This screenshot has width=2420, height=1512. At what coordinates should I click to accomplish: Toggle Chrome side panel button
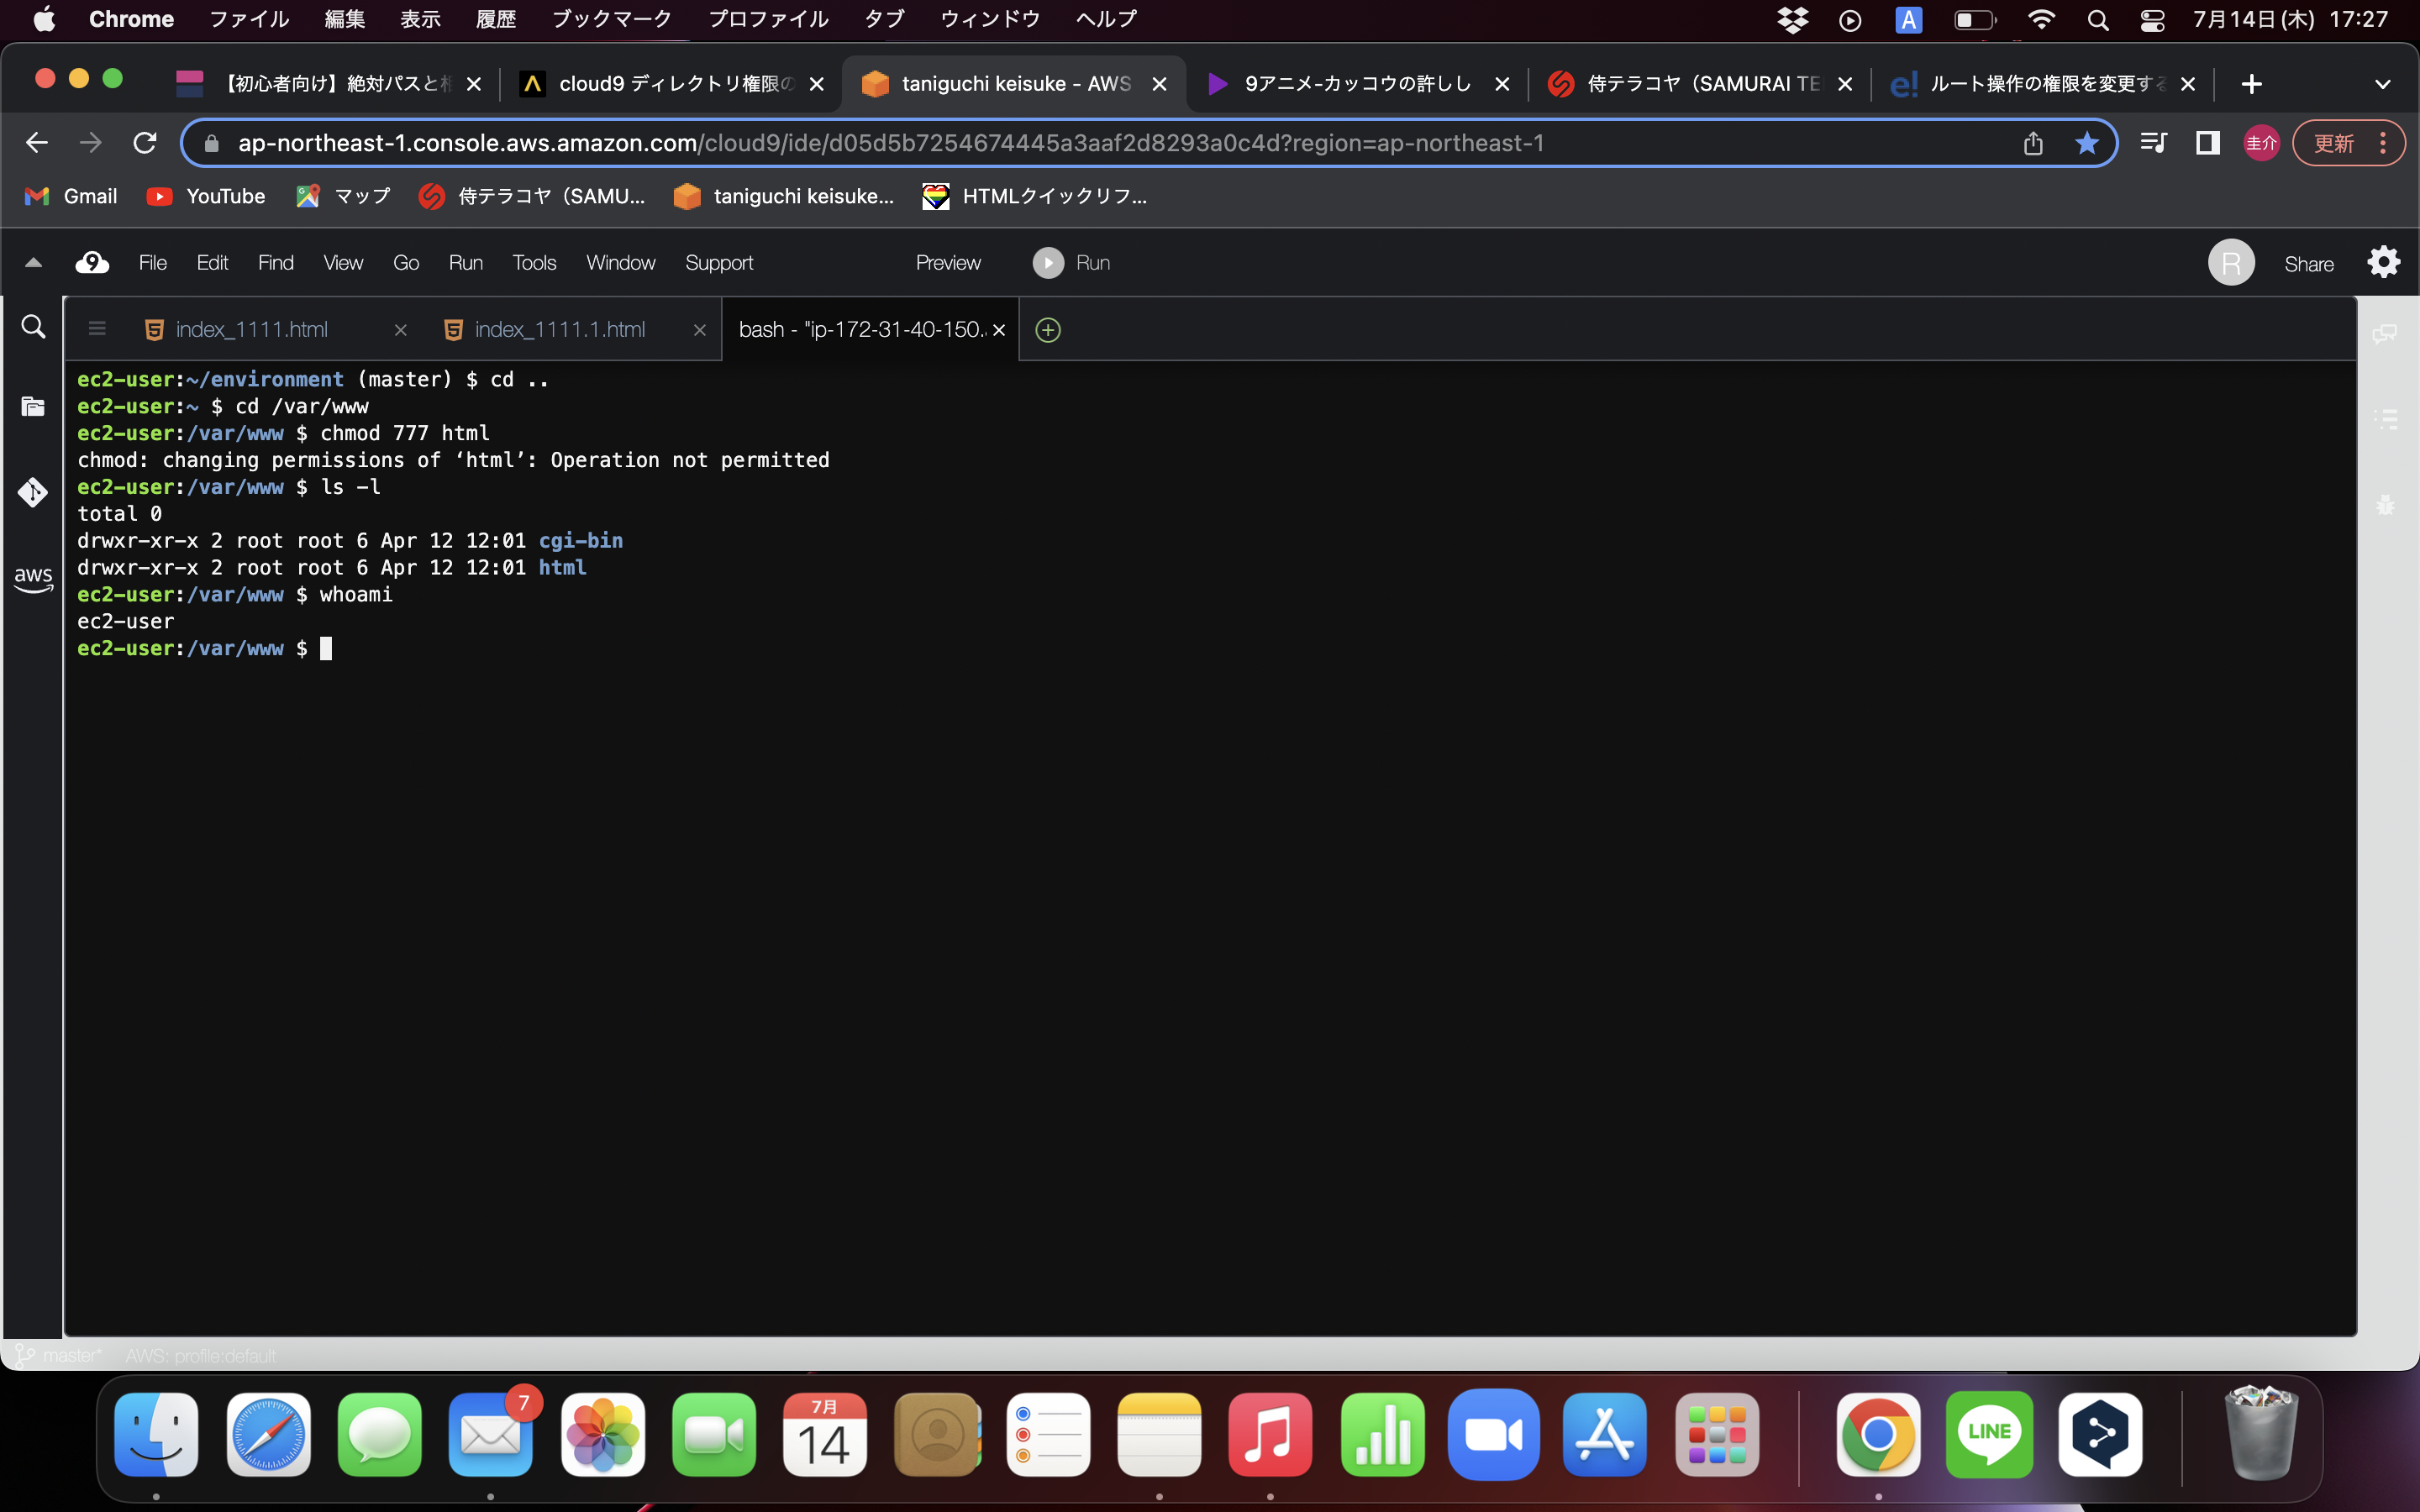[2207, 143]
